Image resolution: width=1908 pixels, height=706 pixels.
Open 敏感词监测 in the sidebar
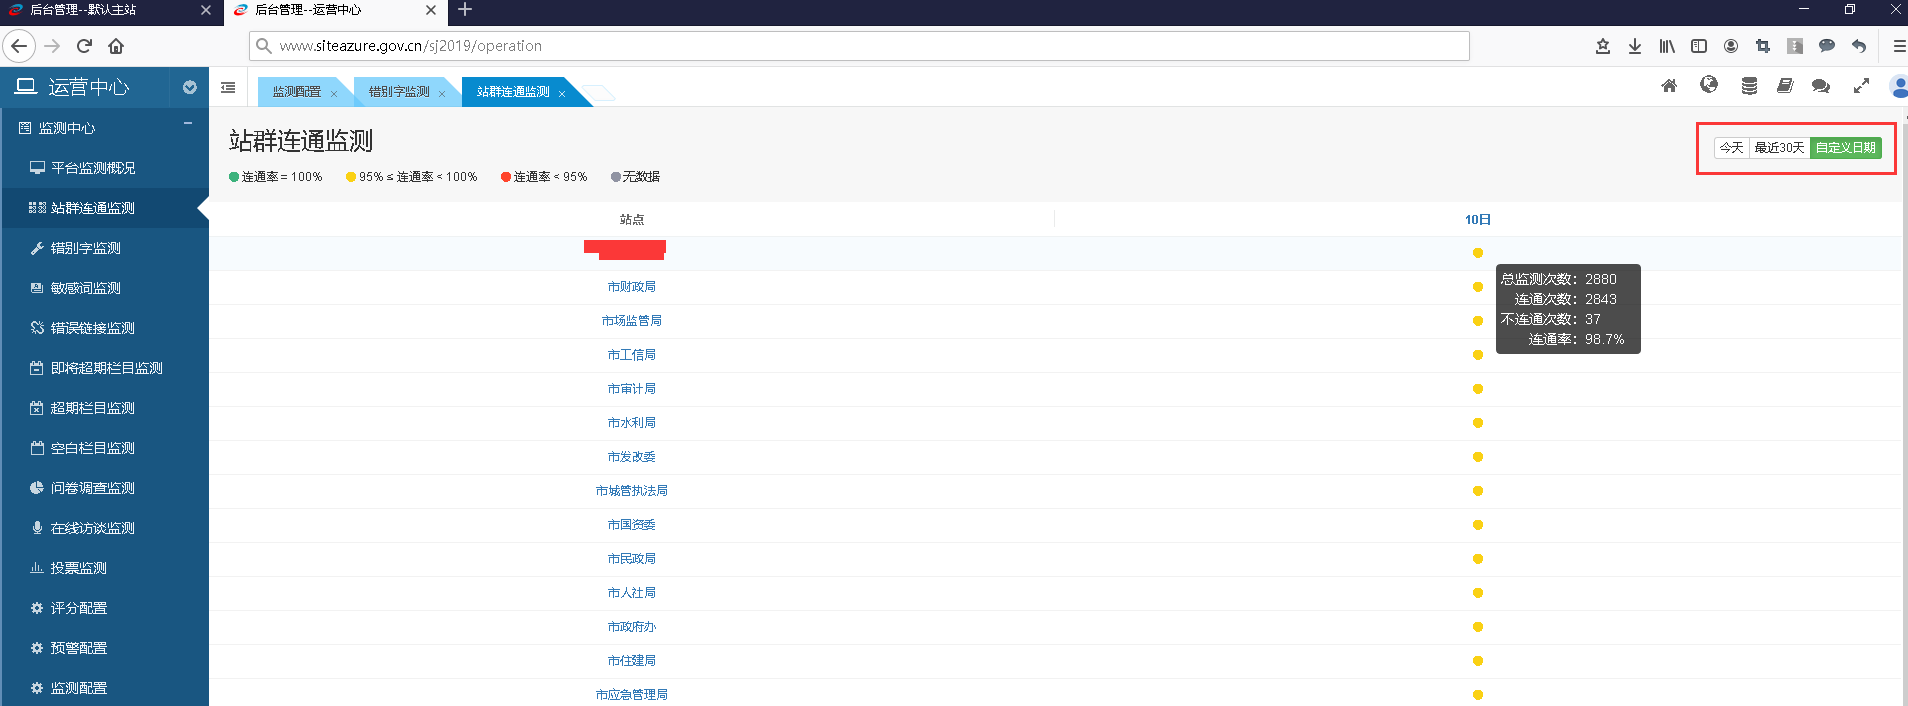86,288
